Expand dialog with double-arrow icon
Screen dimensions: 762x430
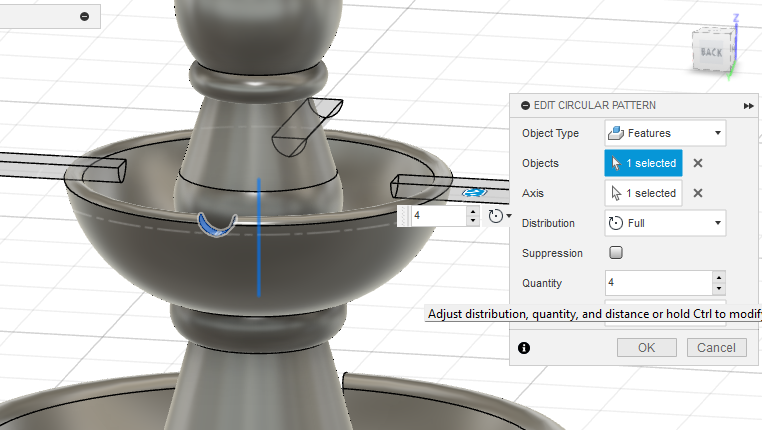click(x=748, y=106)
